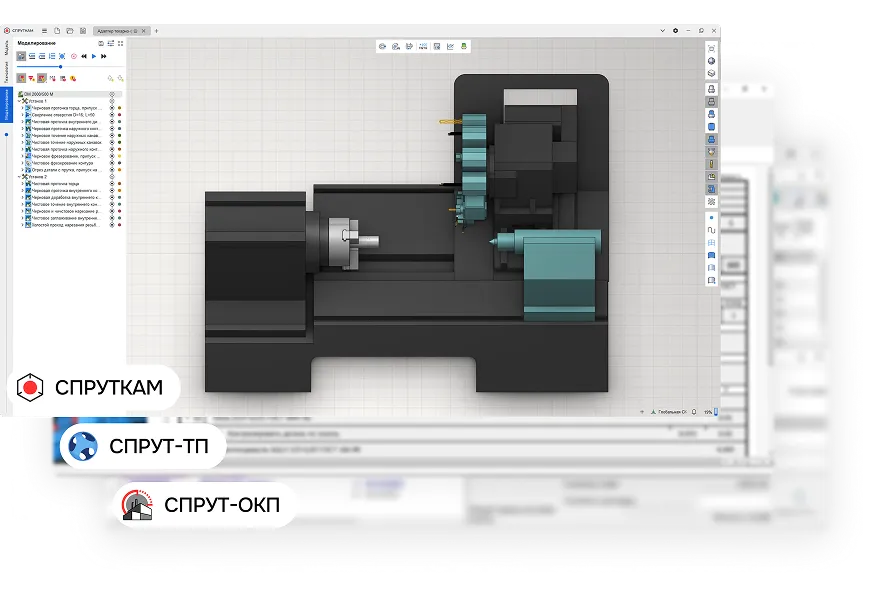Open the chart graph icon in viewport toolbar
The width and height of the screenshot is (870, 604).
[x=450, y=47]
